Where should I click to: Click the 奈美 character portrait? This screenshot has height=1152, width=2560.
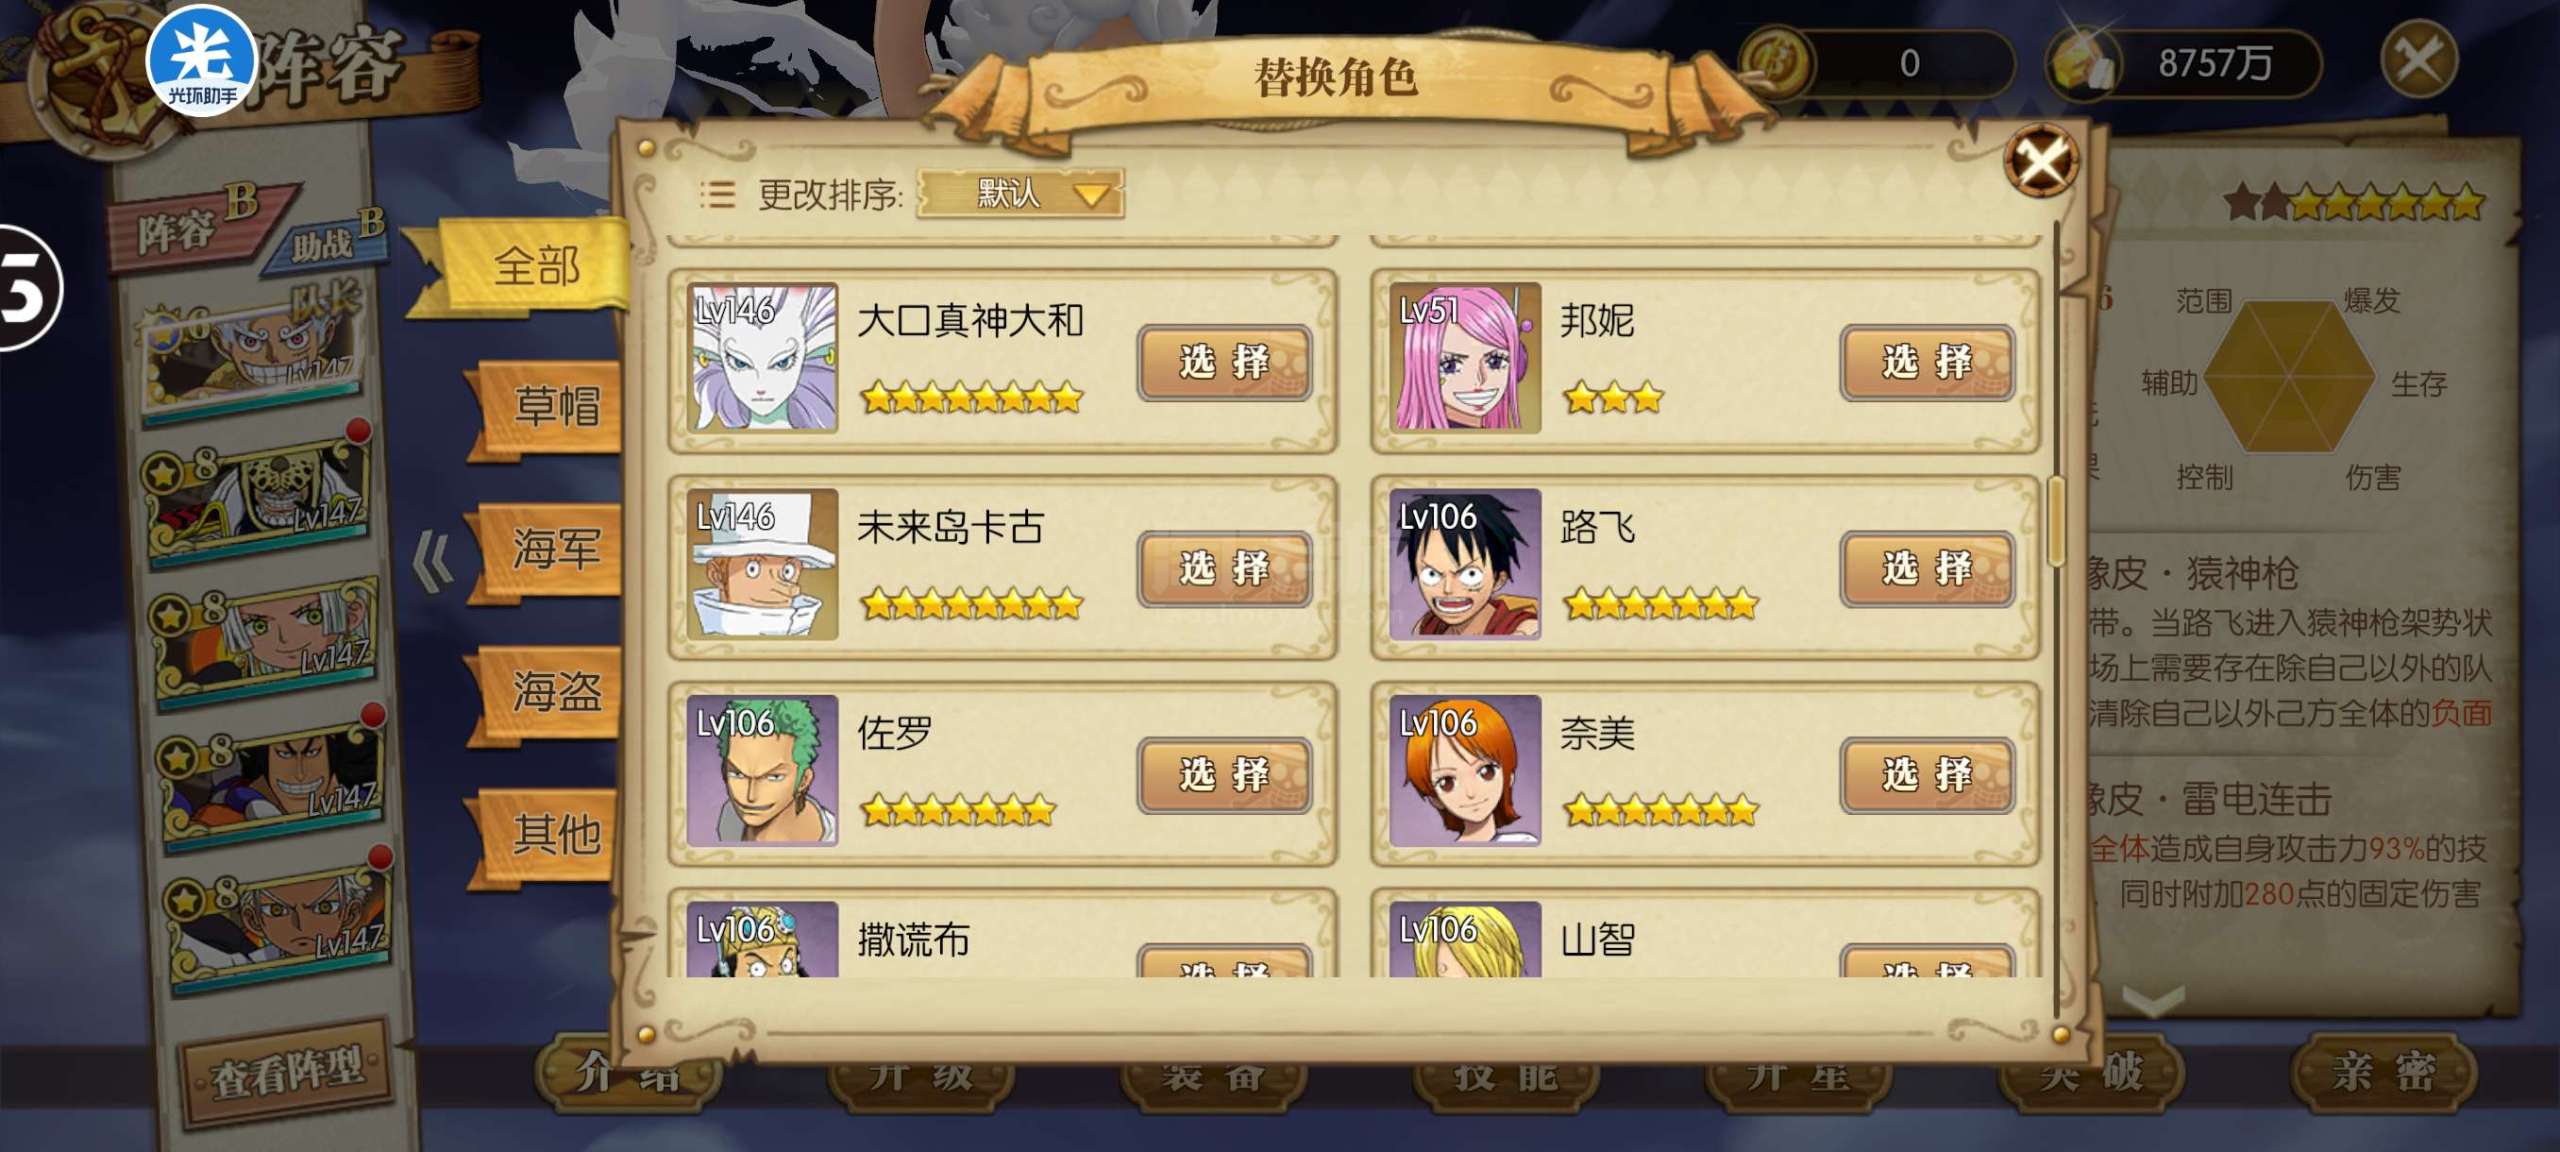click(x=1465, y=771)
